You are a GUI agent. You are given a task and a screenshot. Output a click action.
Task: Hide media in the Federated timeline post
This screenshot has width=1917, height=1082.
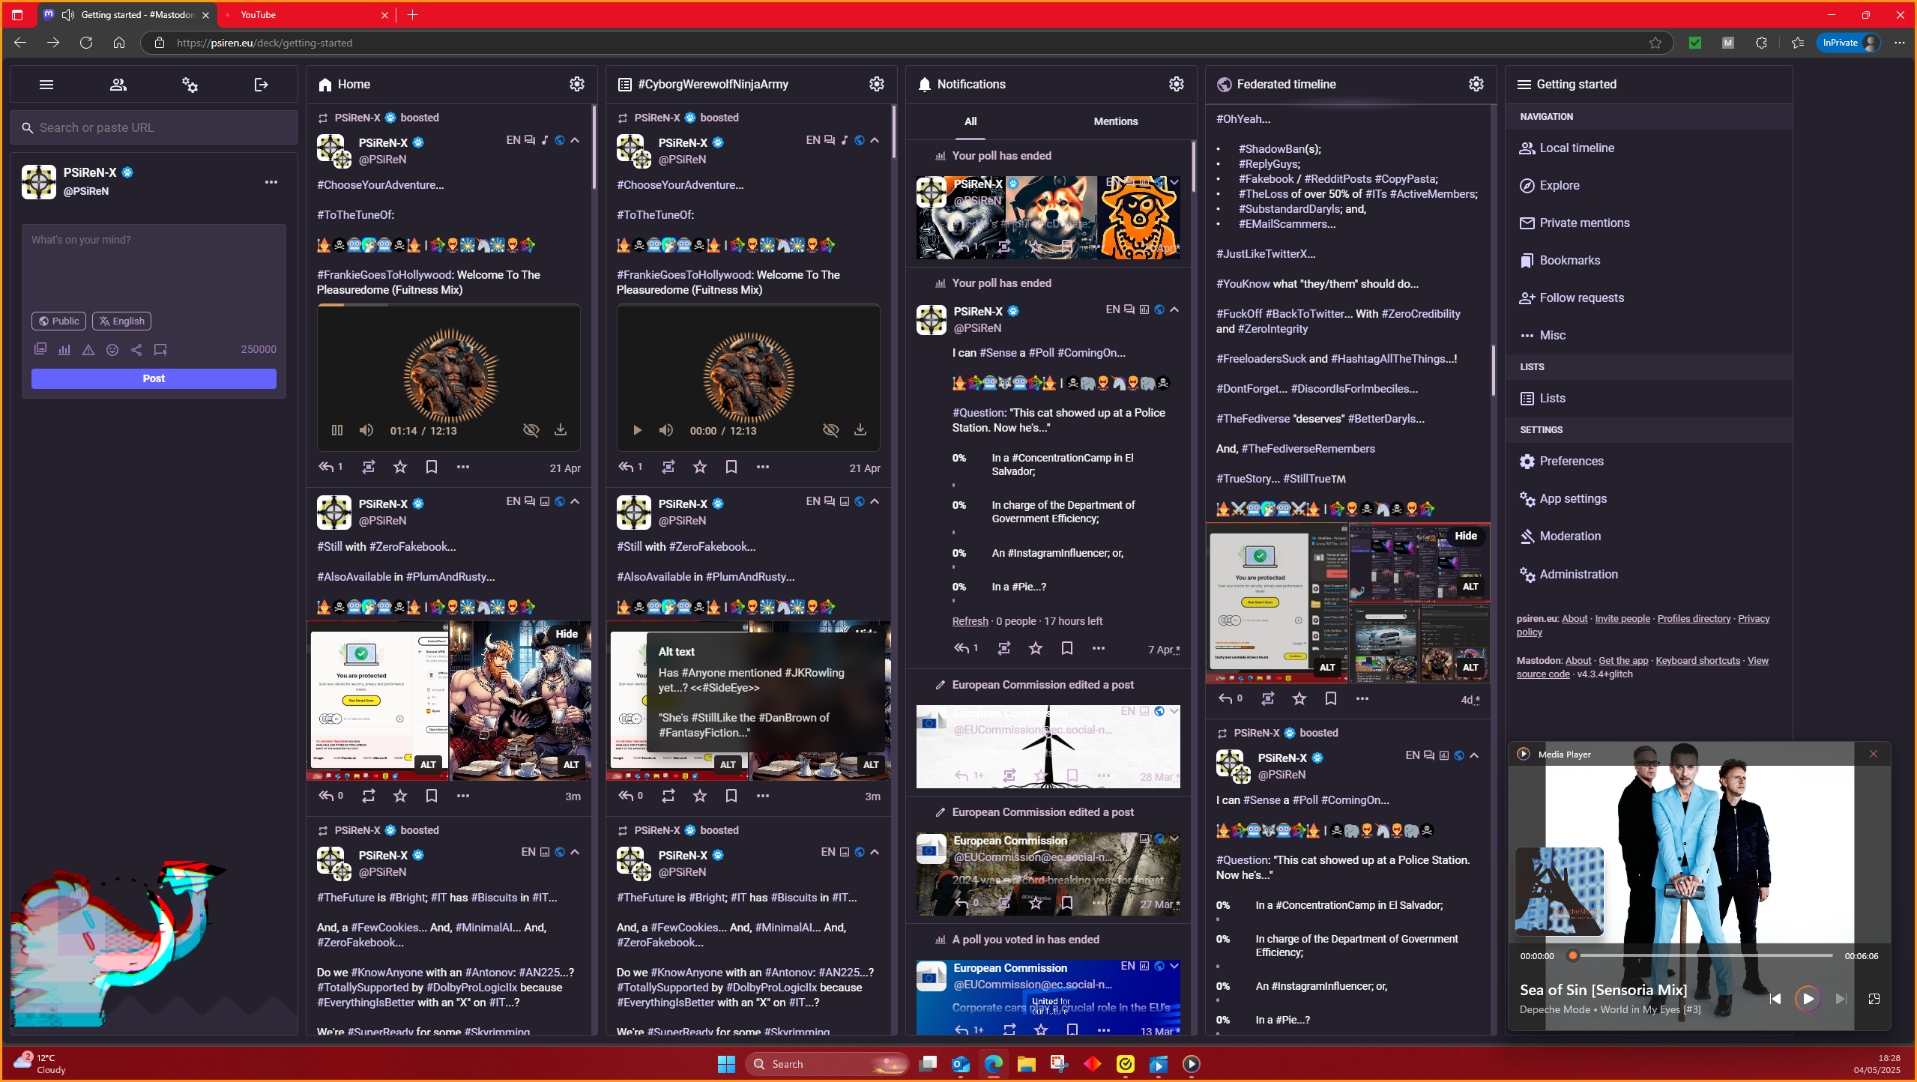click(x=1466, y=536)
